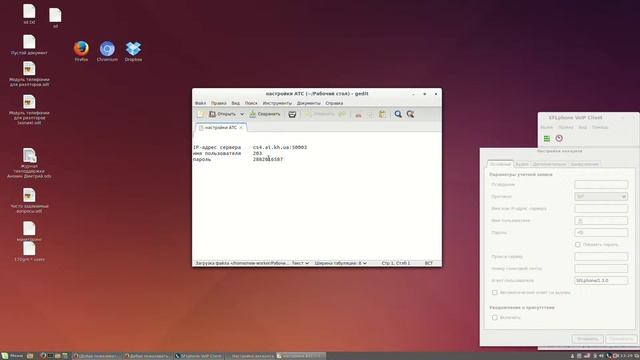Click the Имя пользователя input field
Screen dimensions: 640x360
(601, 221)
